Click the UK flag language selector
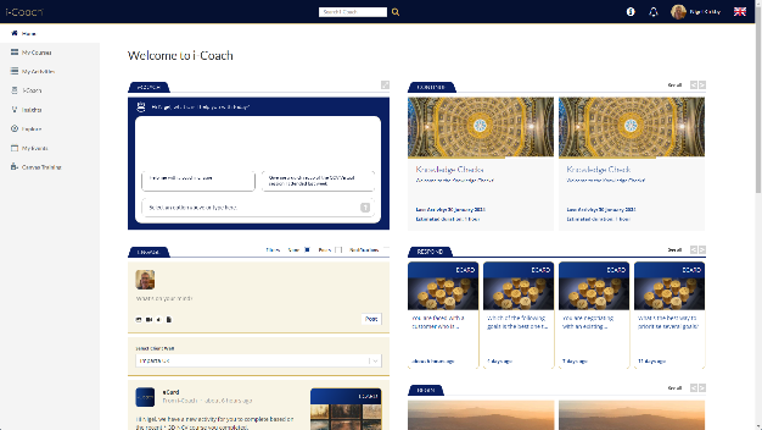 tap(740, 12)
